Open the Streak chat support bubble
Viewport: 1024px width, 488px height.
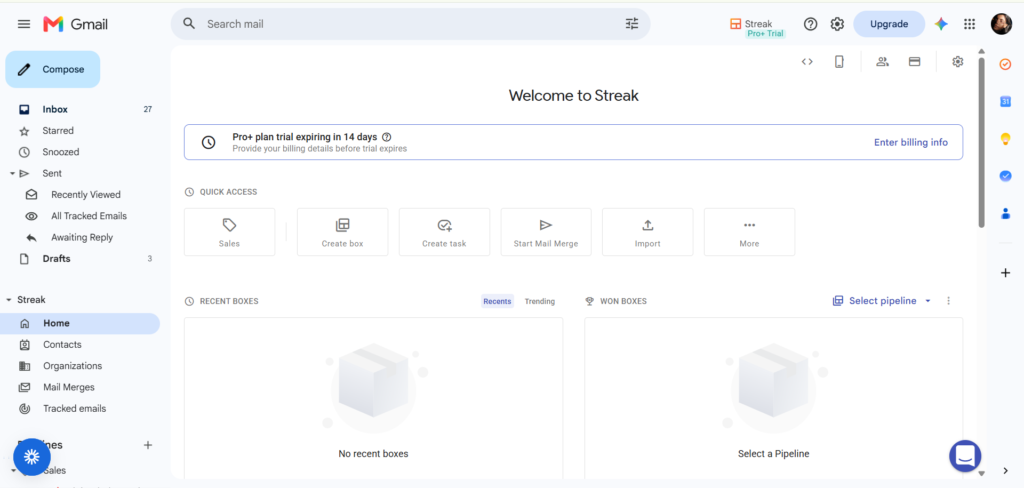coord(965,456)
